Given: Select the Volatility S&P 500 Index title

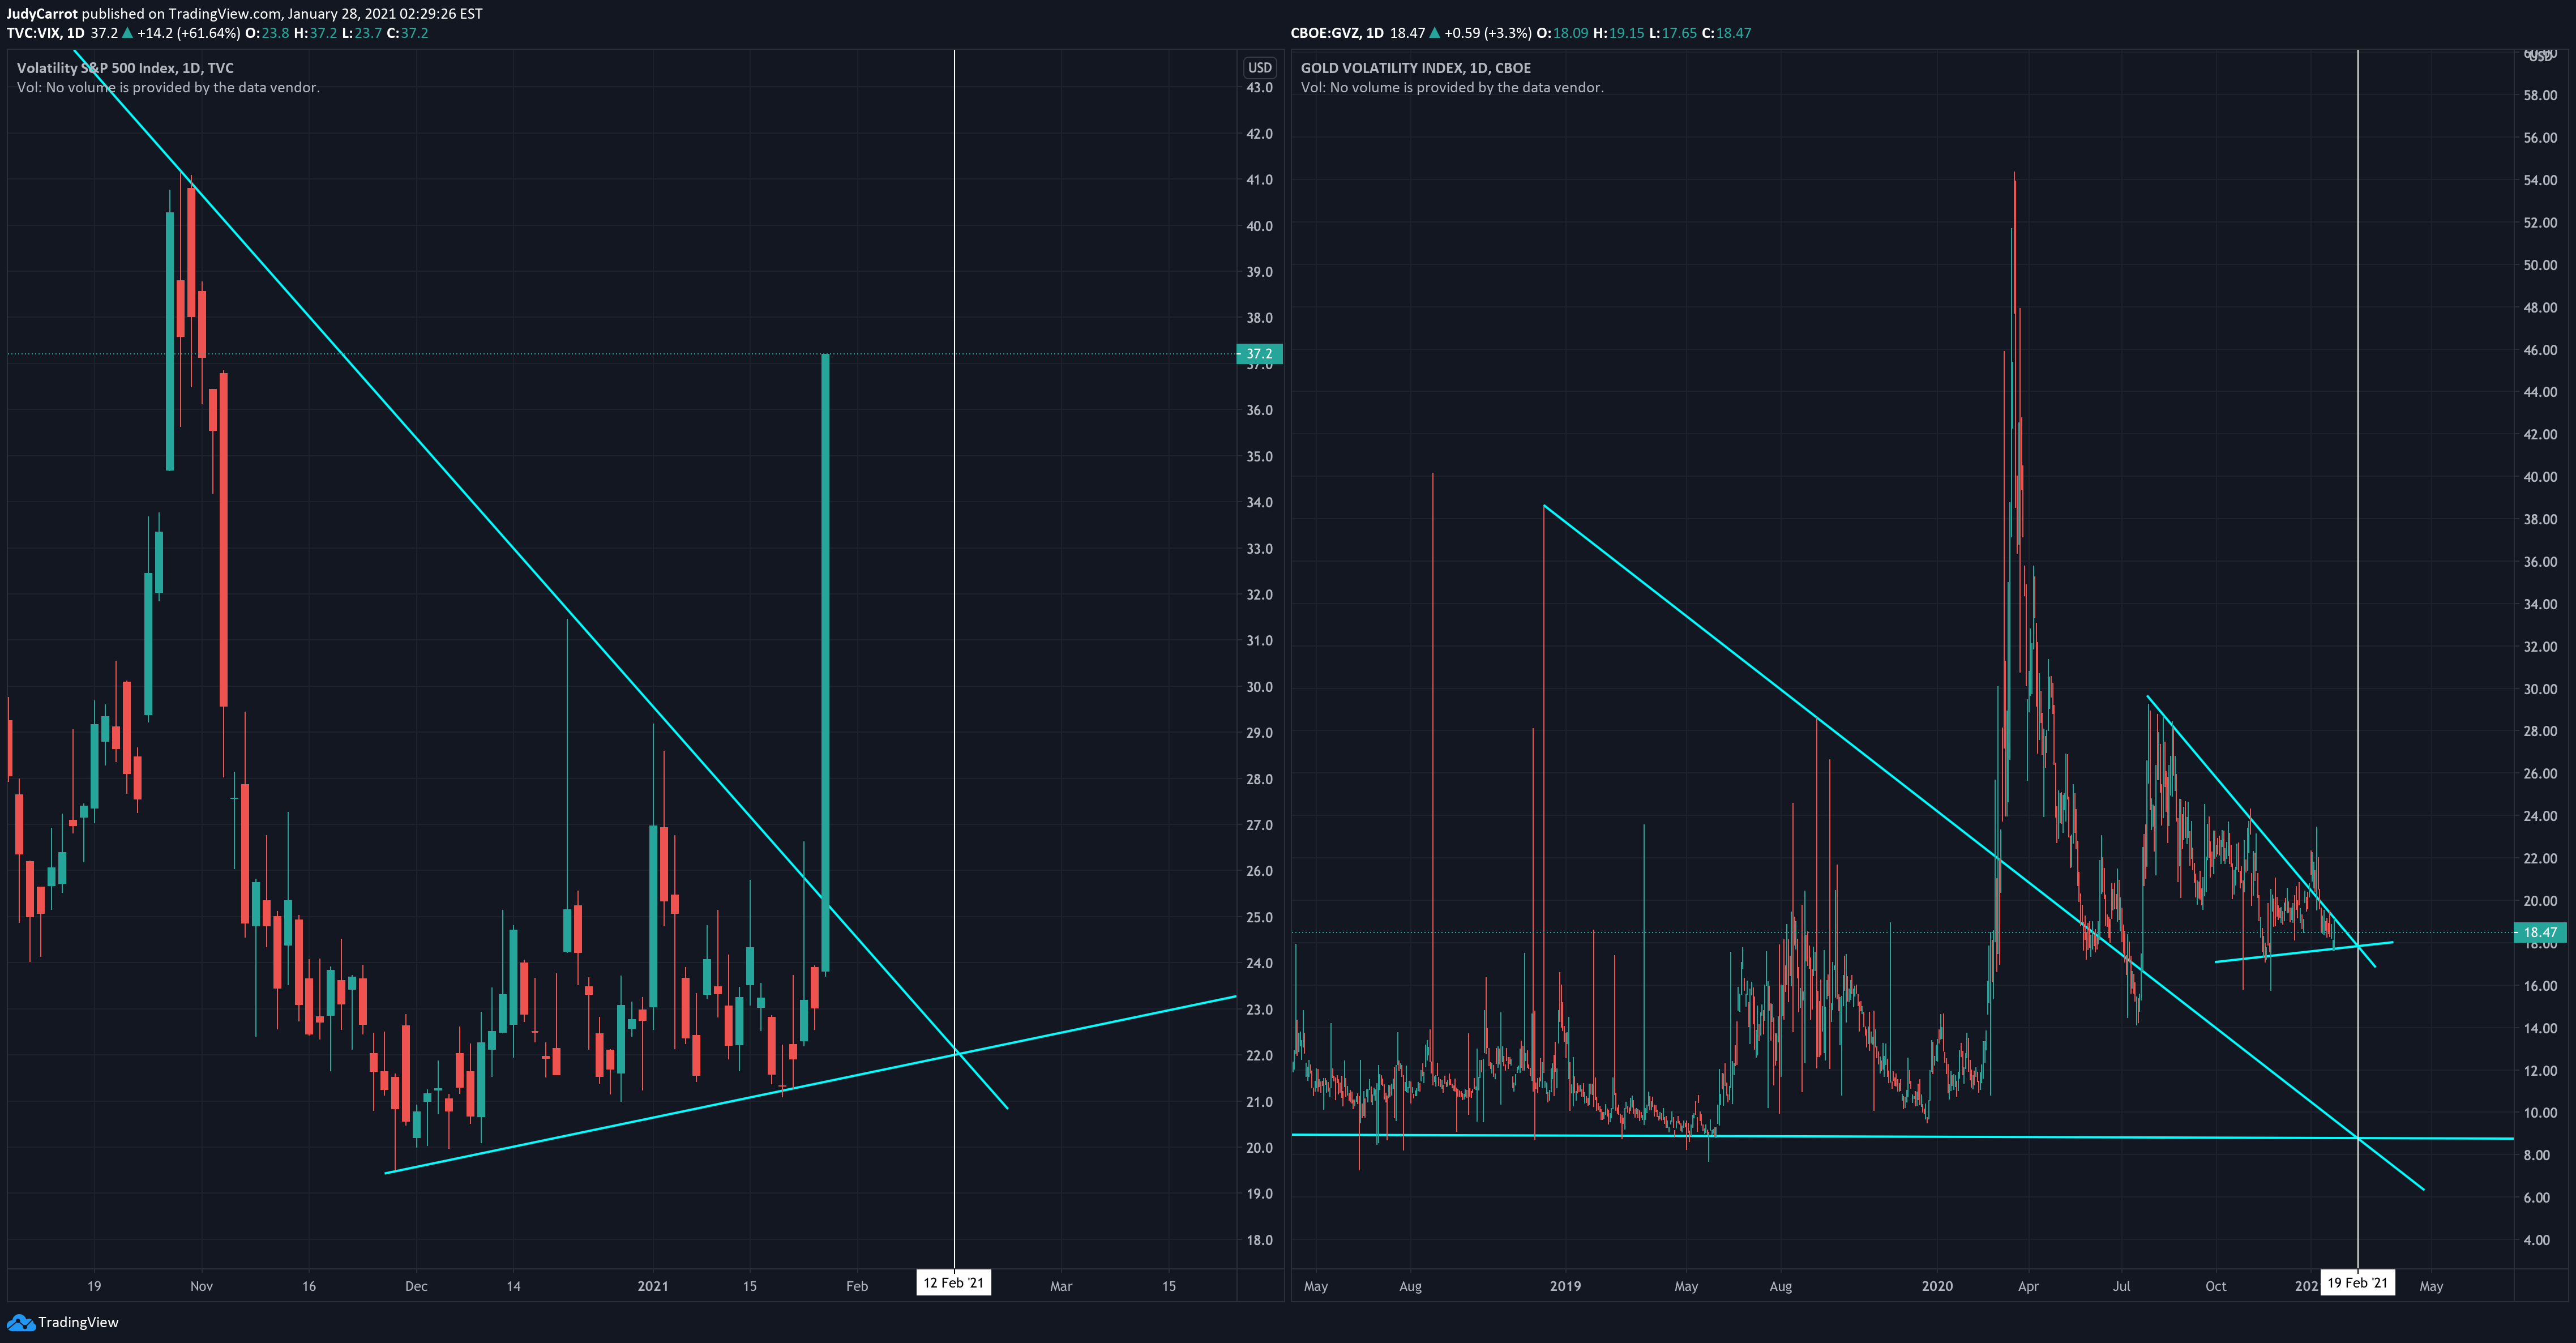Looking at the screenshot, I should pos(125,68).
